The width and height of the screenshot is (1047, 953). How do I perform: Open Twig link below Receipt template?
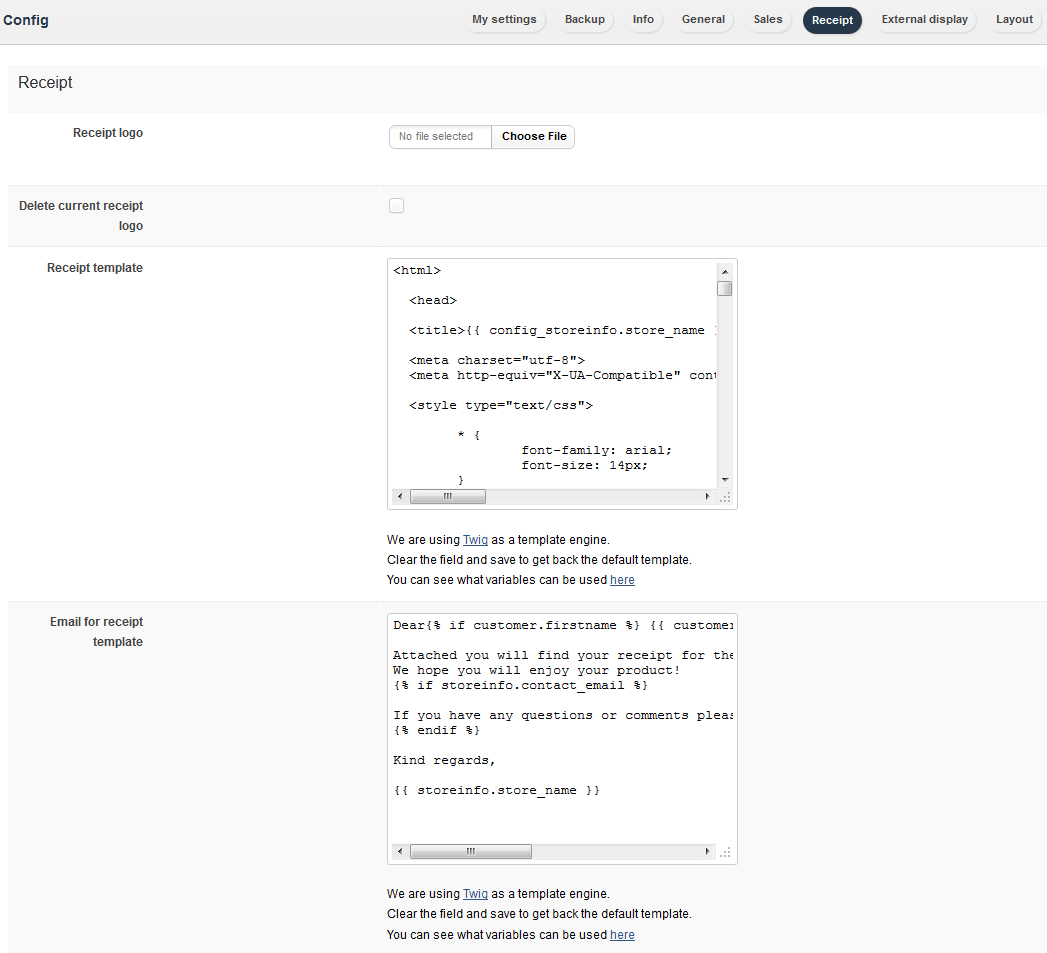(475, 540)
